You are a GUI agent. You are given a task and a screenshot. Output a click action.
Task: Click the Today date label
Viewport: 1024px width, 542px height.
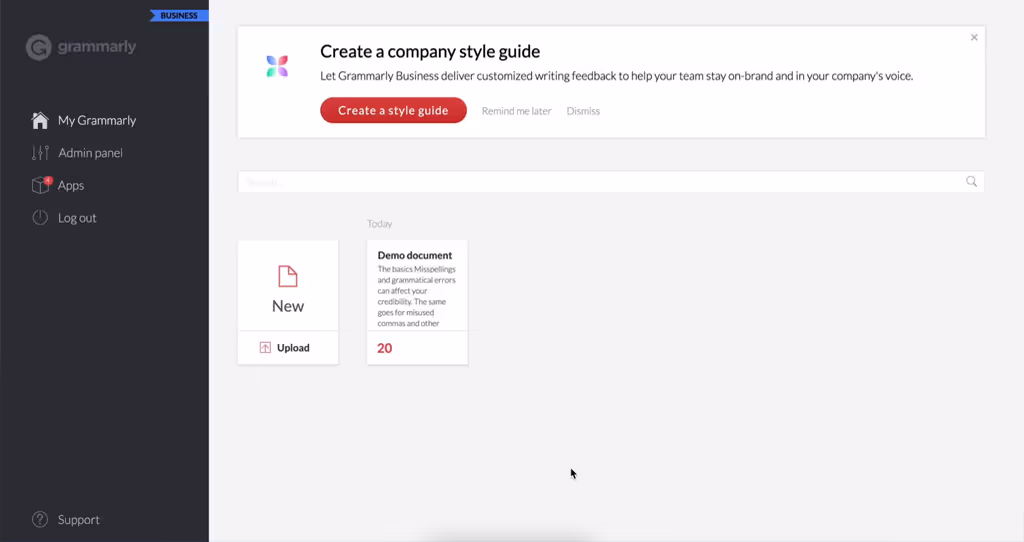click(379, 224)
